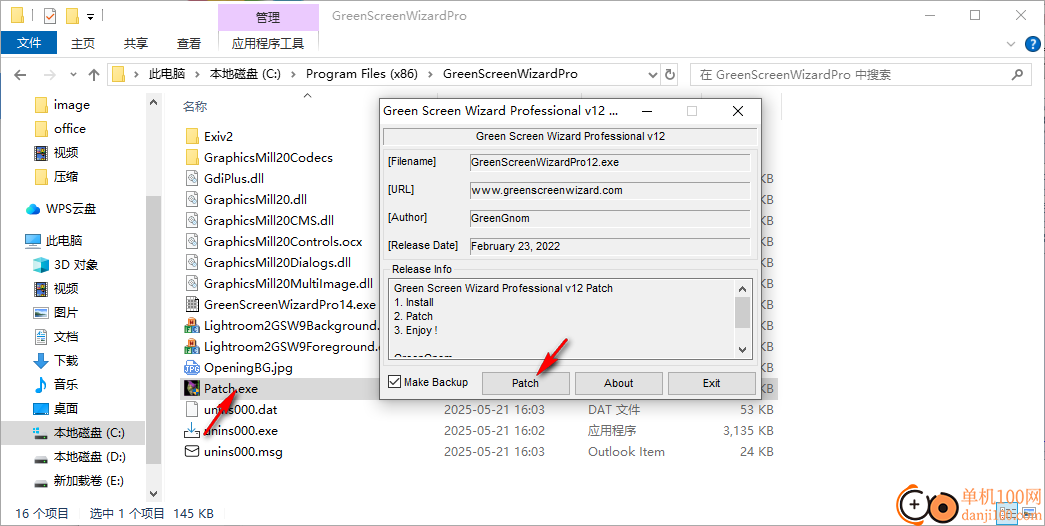Select the Exiv2 folder icon
Screen dimensions: 1045x526
(192, 137)
